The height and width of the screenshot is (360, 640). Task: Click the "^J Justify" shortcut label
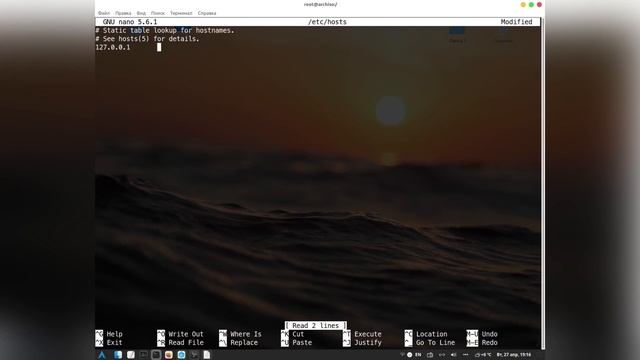click(x=362, y=342)
